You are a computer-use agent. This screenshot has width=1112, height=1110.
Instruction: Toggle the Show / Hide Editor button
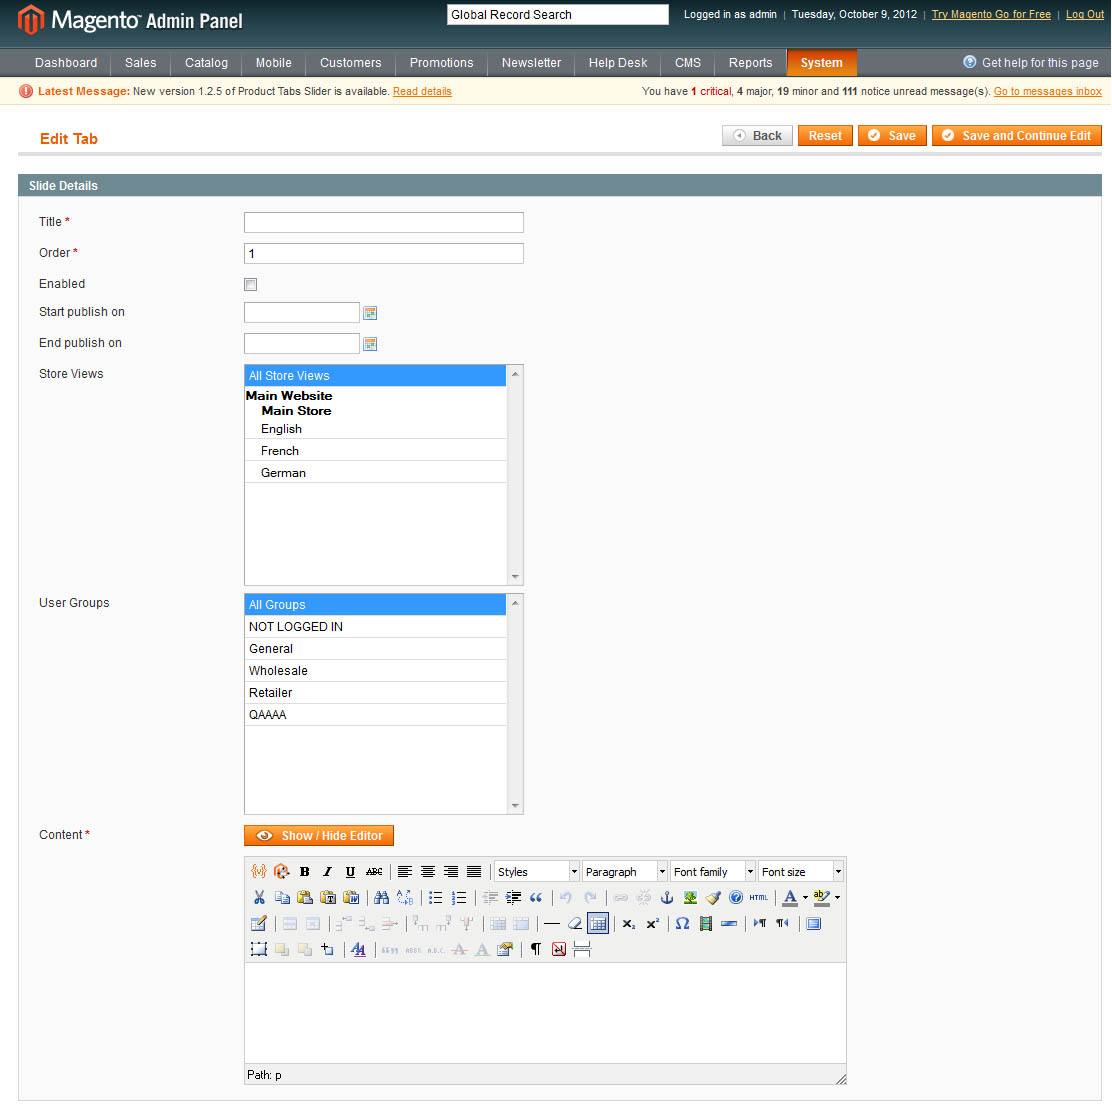point(319,835)
